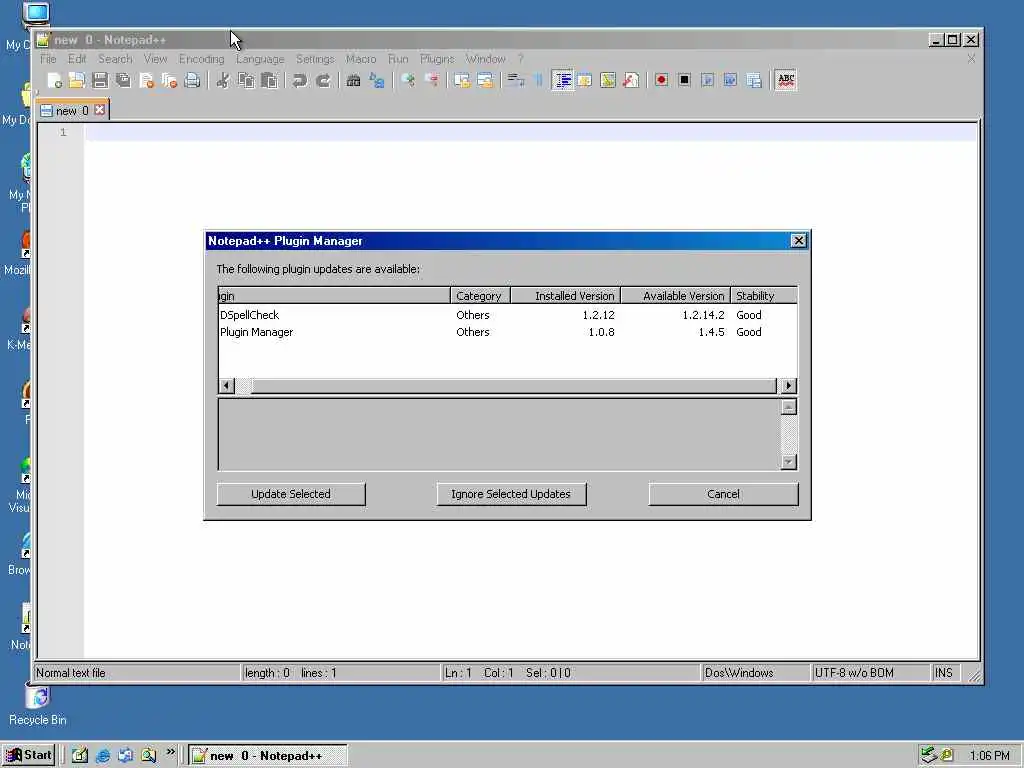Open the Encoding menu
This screenshot has height=768, width=1024.
click(201, 59)
